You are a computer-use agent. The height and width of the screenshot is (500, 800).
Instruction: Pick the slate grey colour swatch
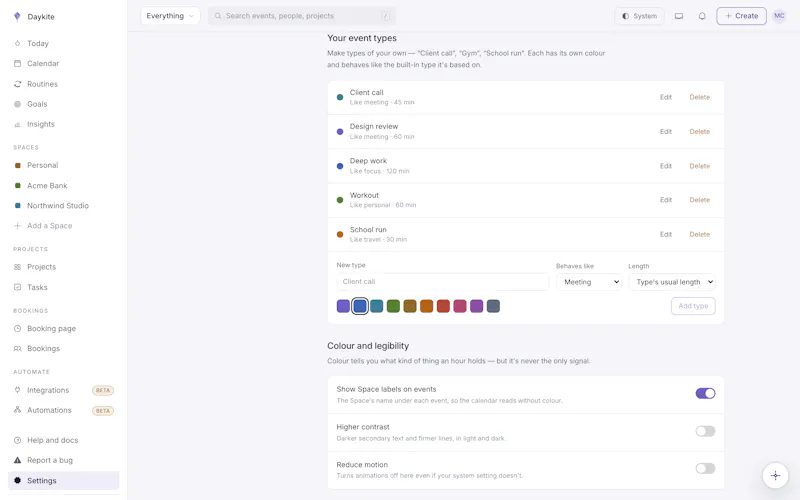pyautogui.click(x=493, y=306)
